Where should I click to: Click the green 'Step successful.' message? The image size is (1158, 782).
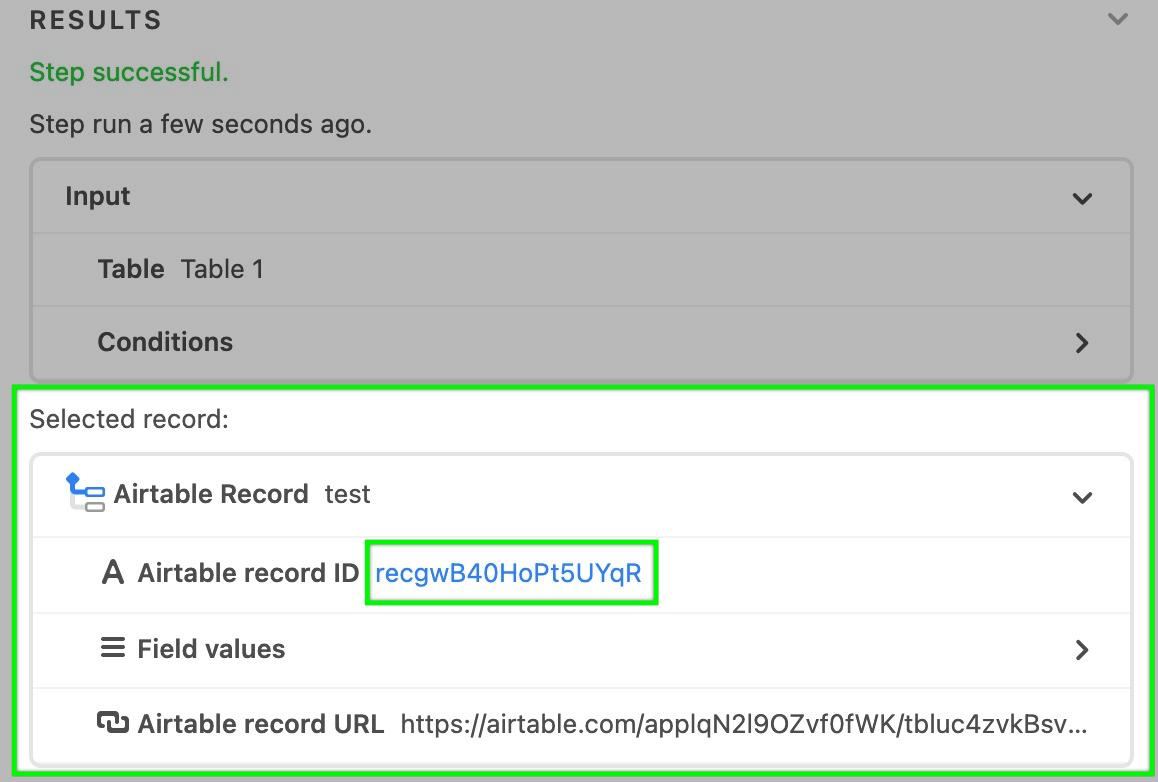coord(129,72)
